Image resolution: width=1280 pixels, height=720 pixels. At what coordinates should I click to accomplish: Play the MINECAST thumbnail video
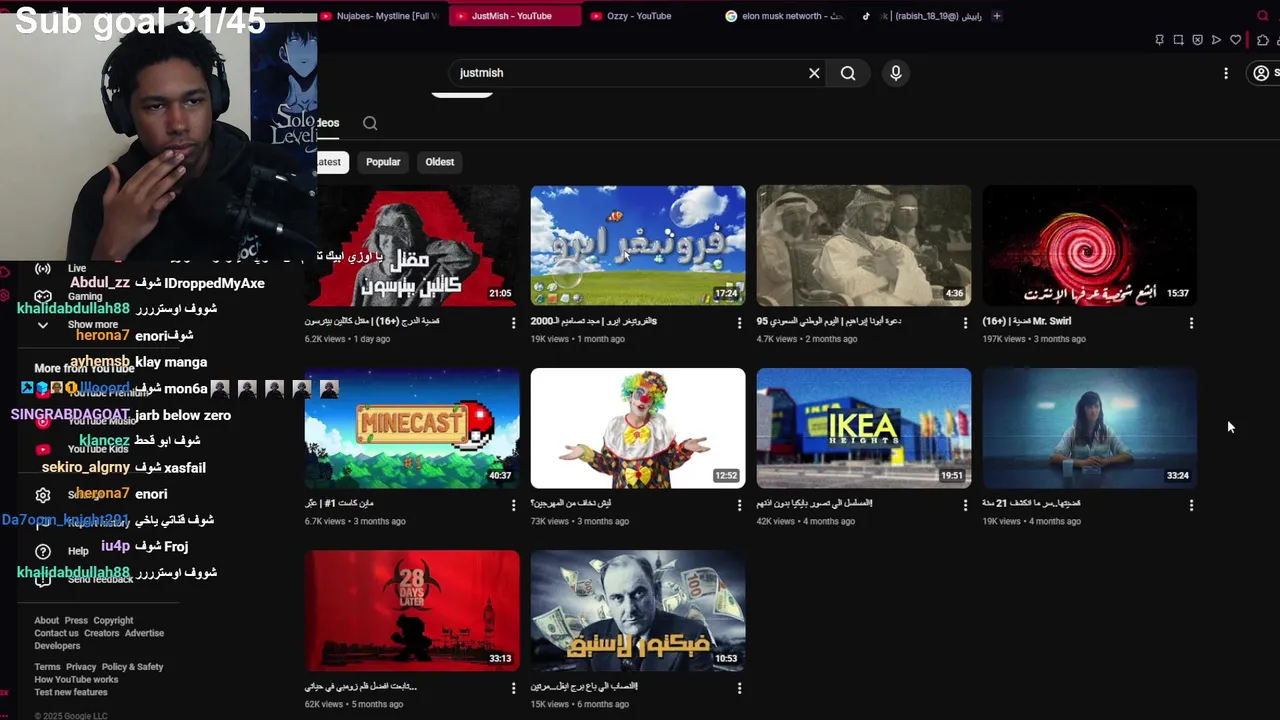[x=412, y=428]
